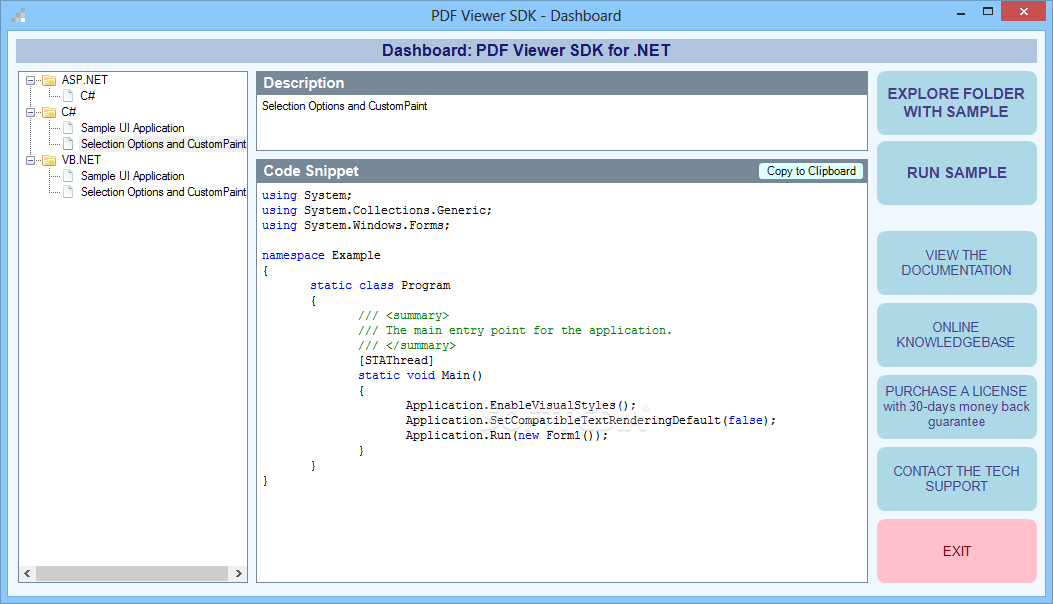Select Selection Options and CustomPaint under VB.NET
Image resolution: width=1053 pixels, height=604 pixels.
(x=163, y=192)
